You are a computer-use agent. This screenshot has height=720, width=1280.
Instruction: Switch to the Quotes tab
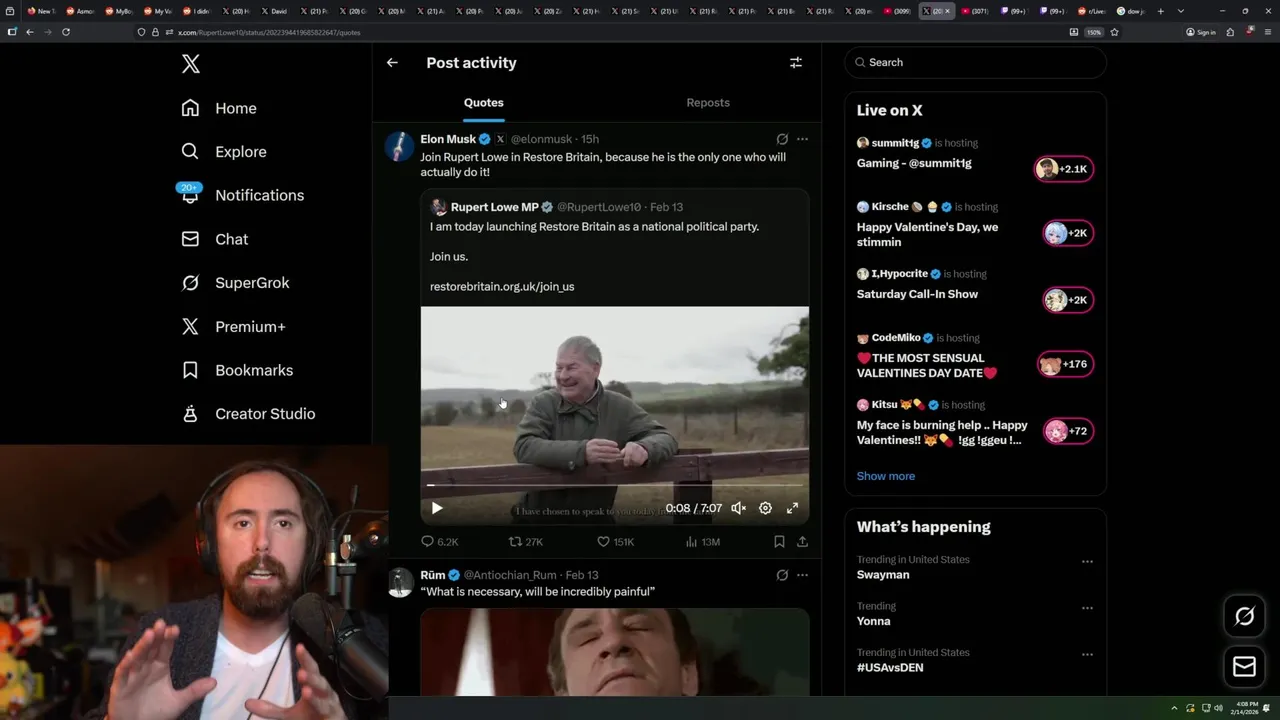pos(484,103)
